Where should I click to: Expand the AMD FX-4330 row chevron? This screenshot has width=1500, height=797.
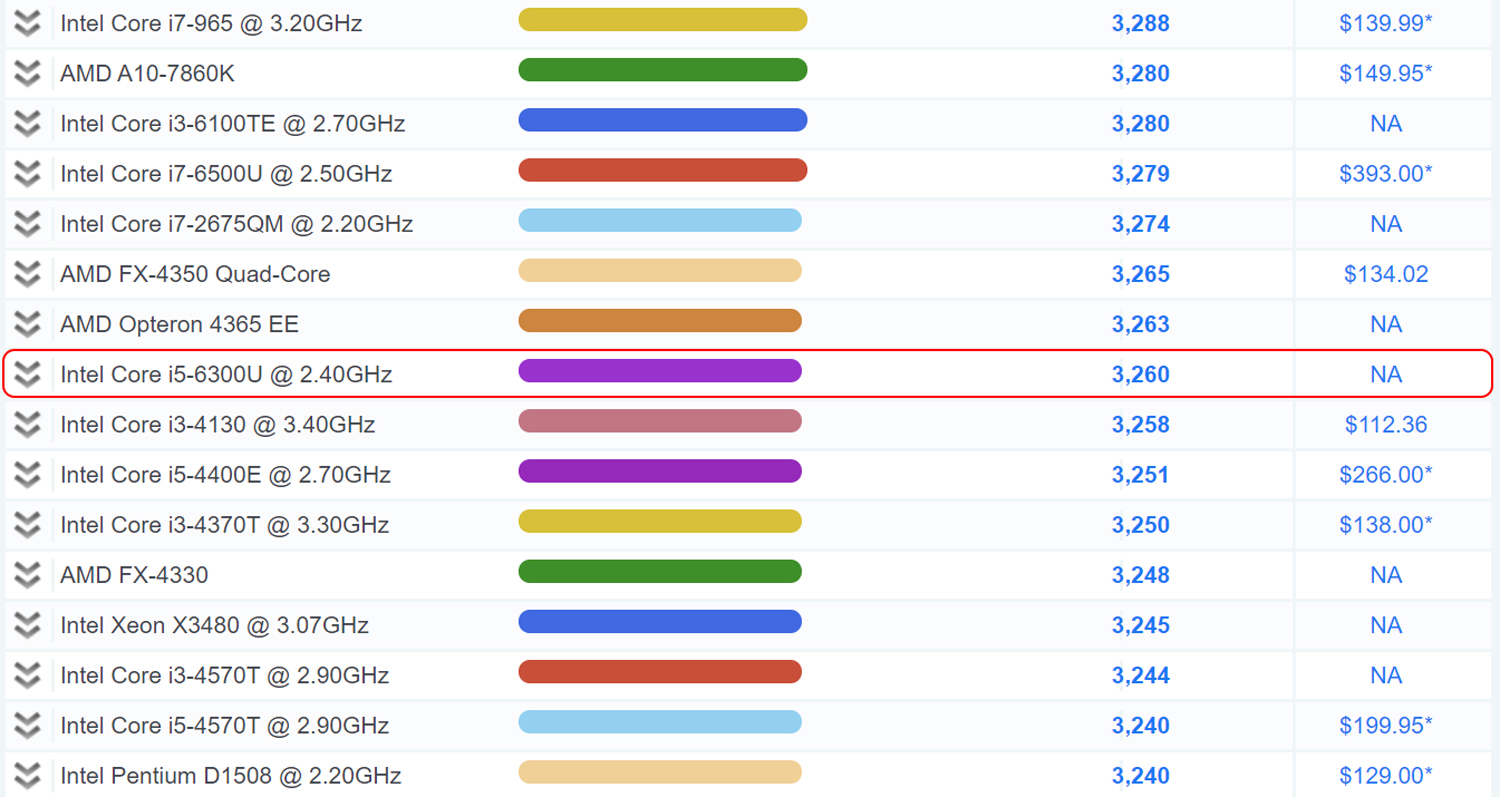tap(28, 574)
